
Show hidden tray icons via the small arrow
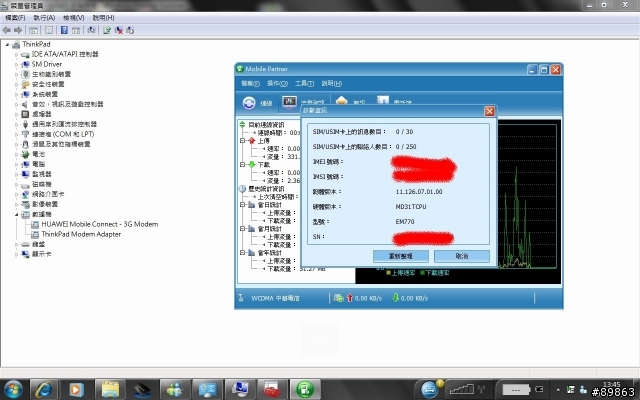point(558,389)
